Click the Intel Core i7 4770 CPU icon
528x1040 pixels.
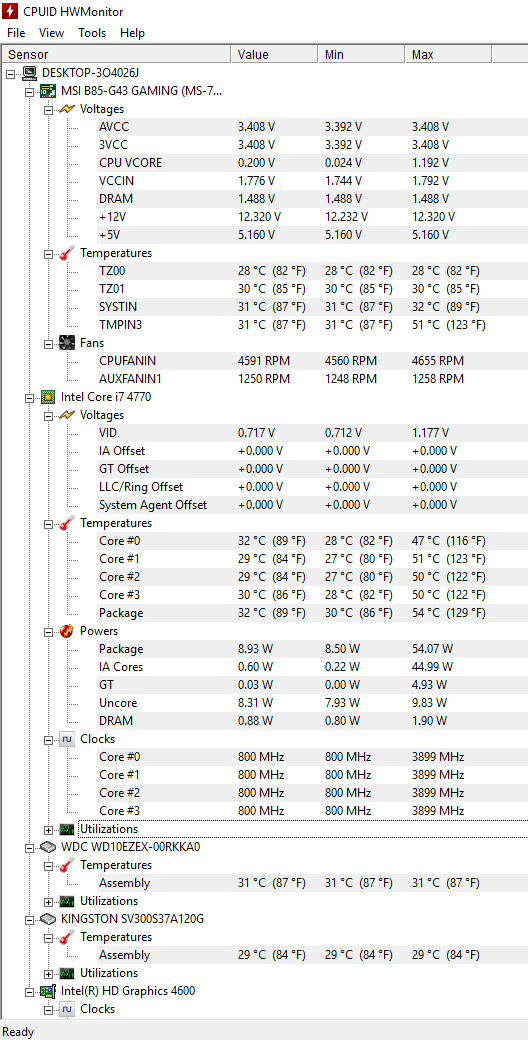(x=48, y=397)
